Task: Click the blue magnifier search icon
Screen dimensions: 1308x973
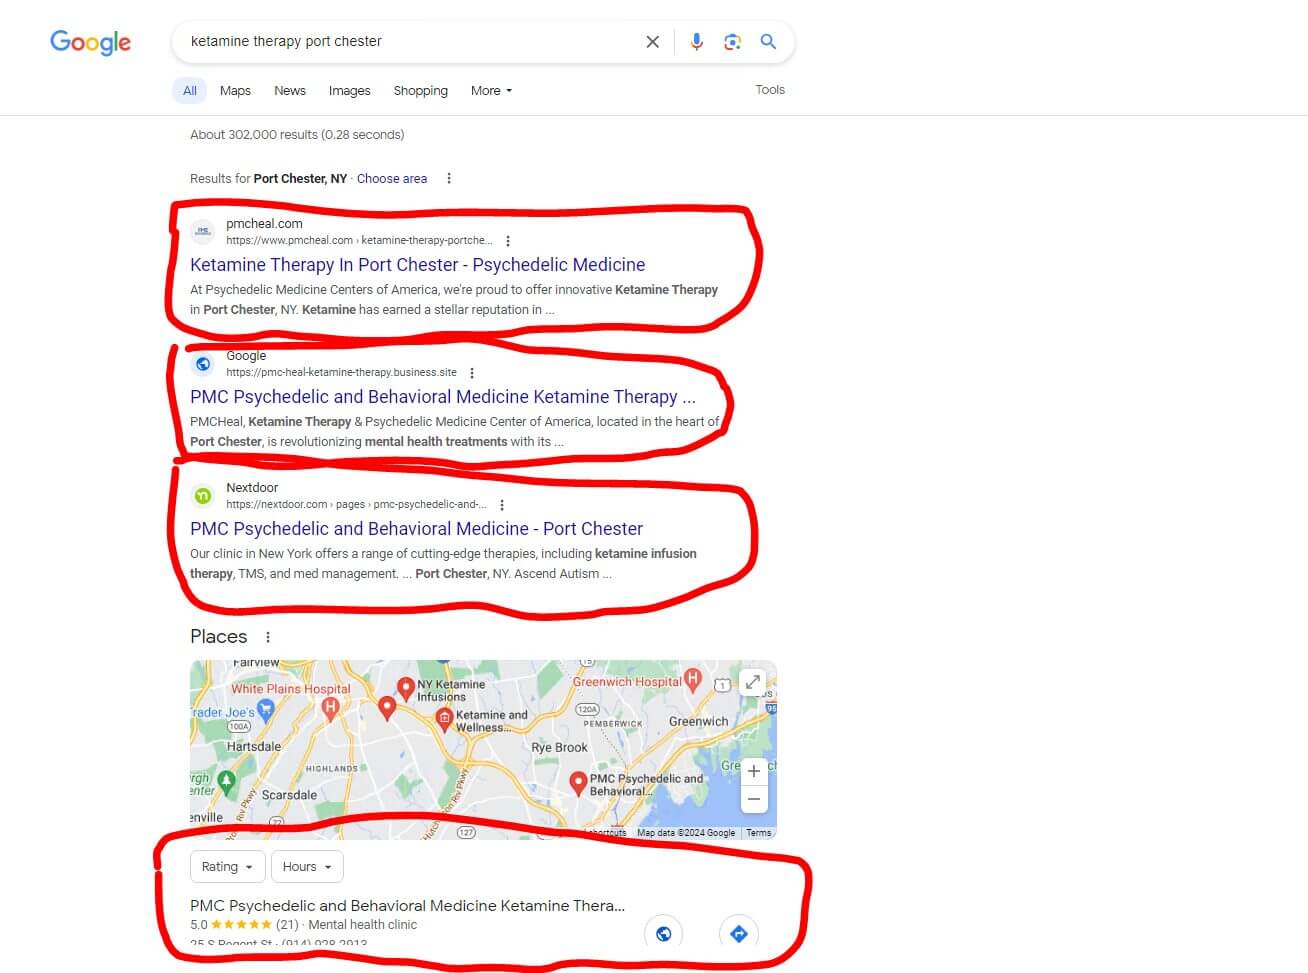Action: pyautogui.click(x=768, y=42)
